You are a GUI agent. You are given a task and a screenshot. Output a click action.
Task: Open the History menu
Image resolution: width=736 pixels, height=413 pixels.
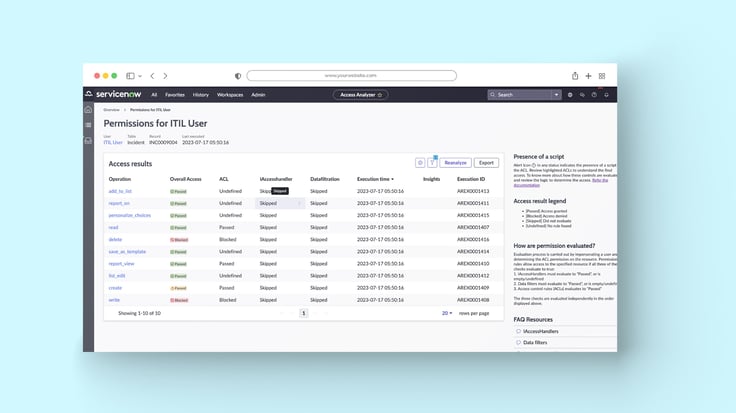point(200,95)
